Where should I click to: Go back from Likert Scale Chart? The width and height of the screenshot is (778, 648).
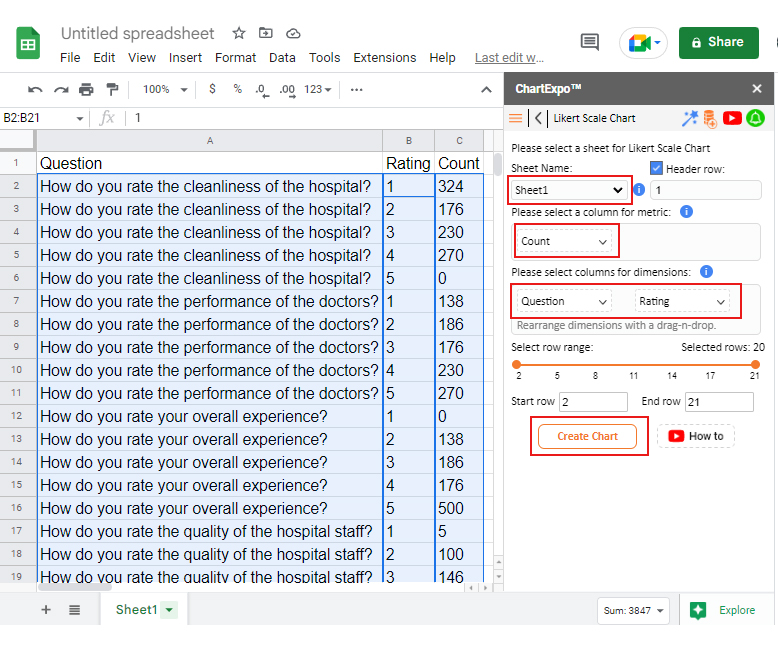click(538, 118)
